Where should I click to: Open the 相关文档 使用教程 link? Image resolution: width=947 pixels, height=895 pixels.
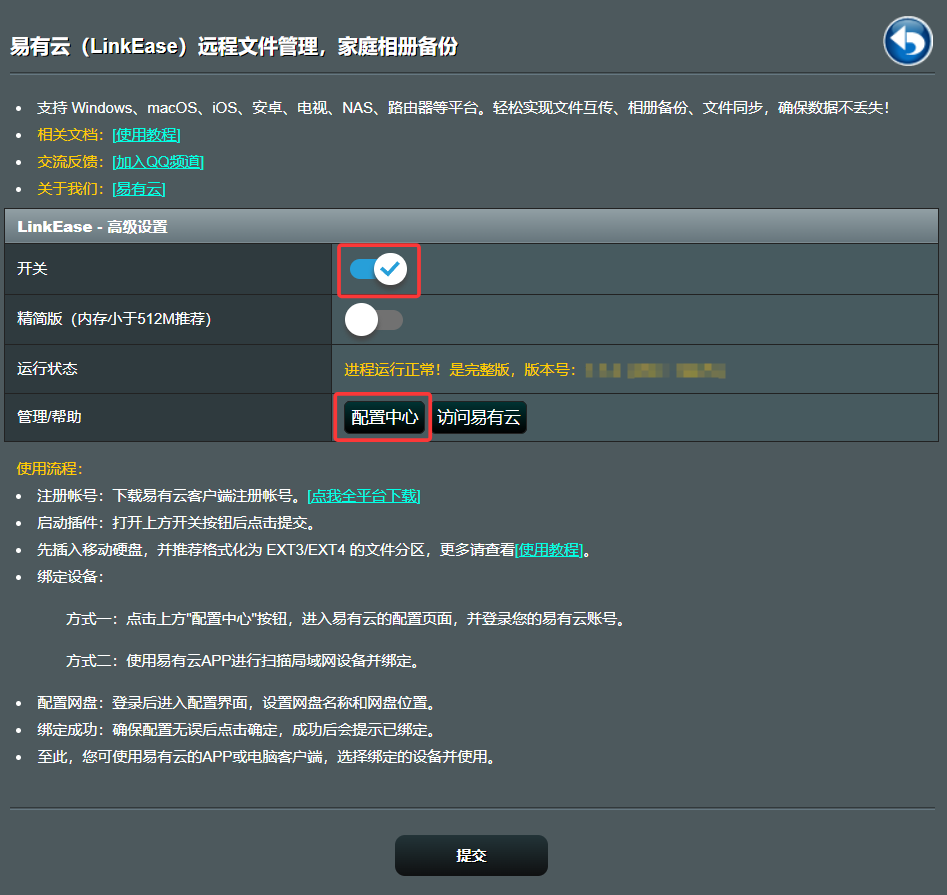pyautogui.click(x=146, y=135)
